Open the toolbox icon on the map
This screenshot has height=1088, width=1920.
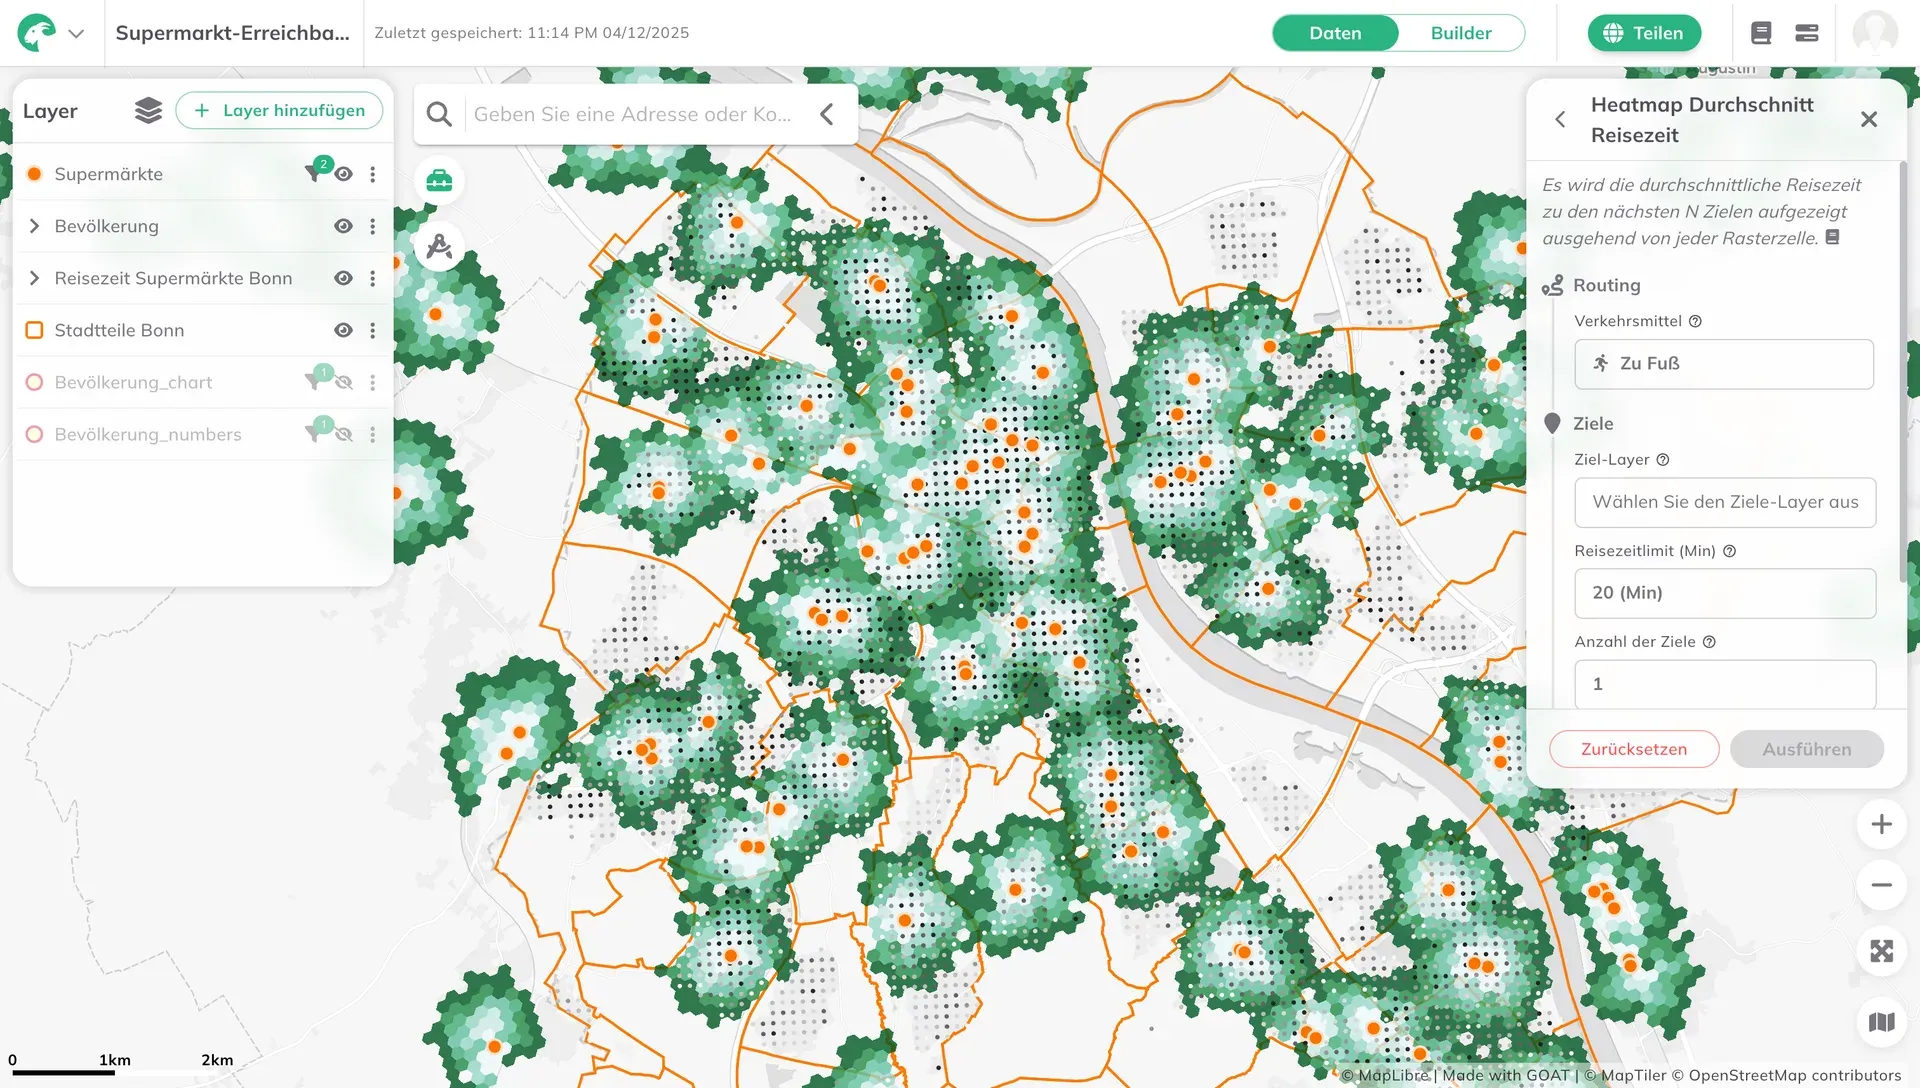439,181
